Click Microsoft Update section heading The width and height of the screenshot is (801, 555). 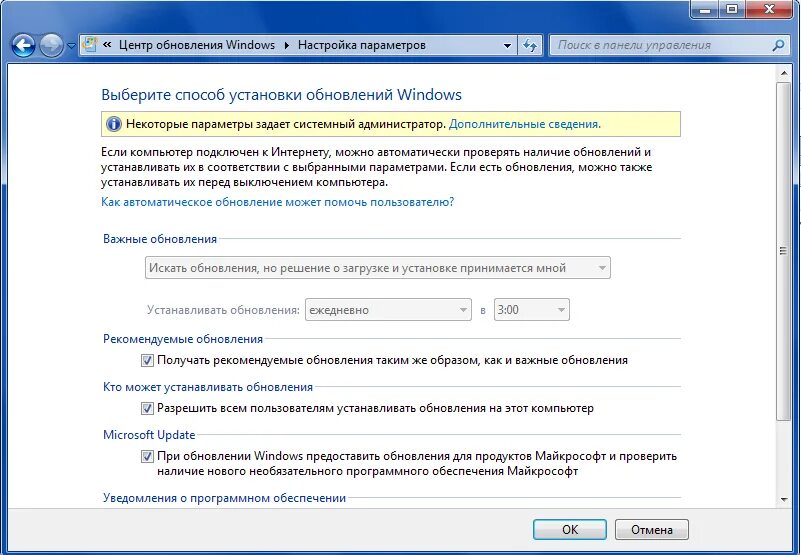[x=149, y=435]
